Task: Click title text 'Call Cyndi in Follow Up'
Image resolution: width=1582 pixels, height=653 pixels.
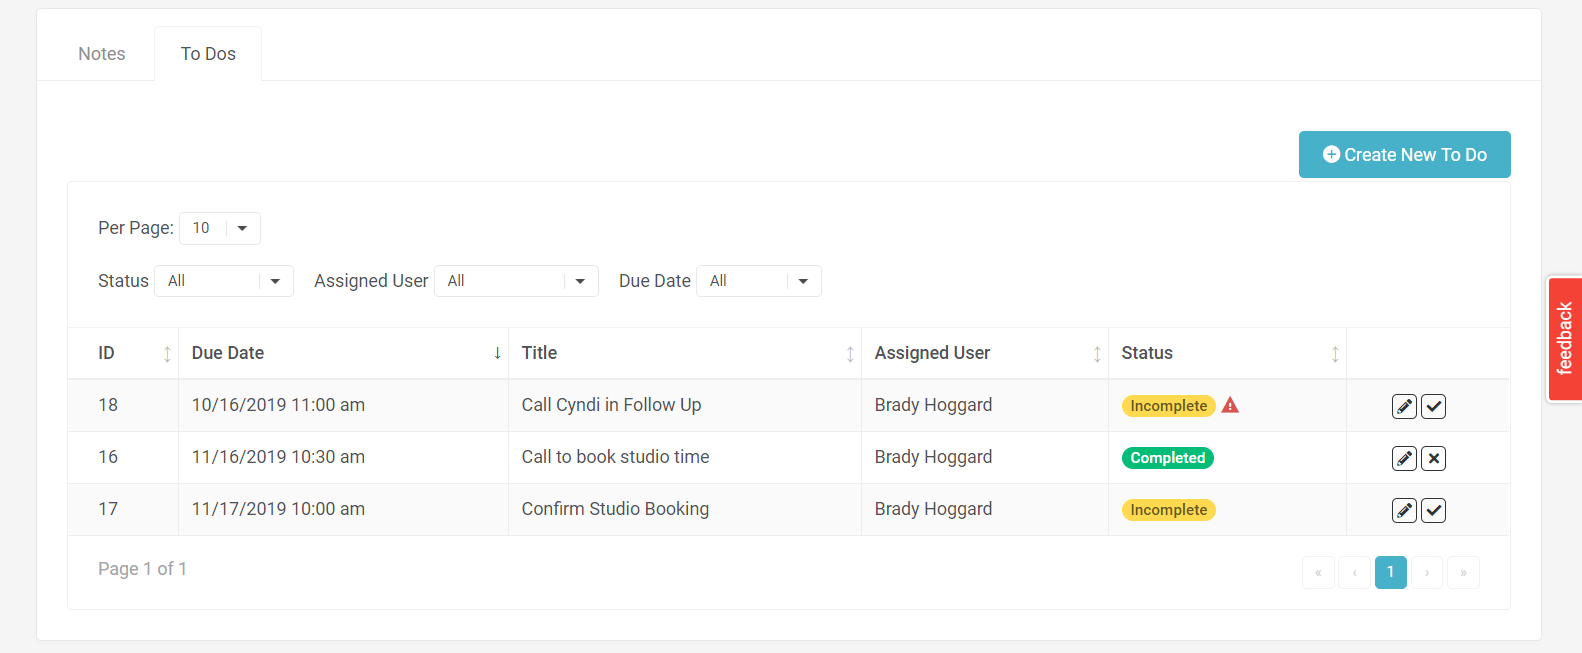Action: coord(611,405)
